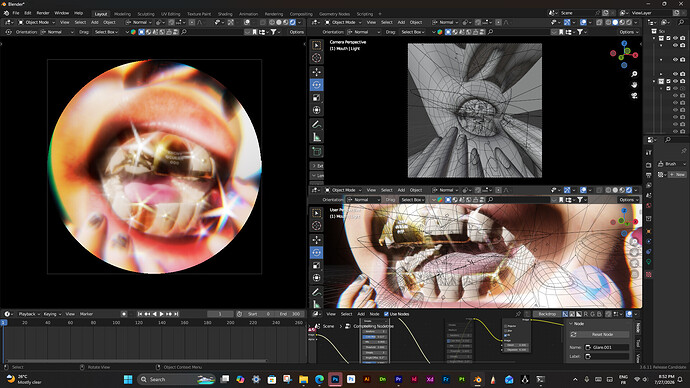690x388 pixels.
Task: Select the Scale tool in camera viewport toolbar
Action: click(316, 98)
